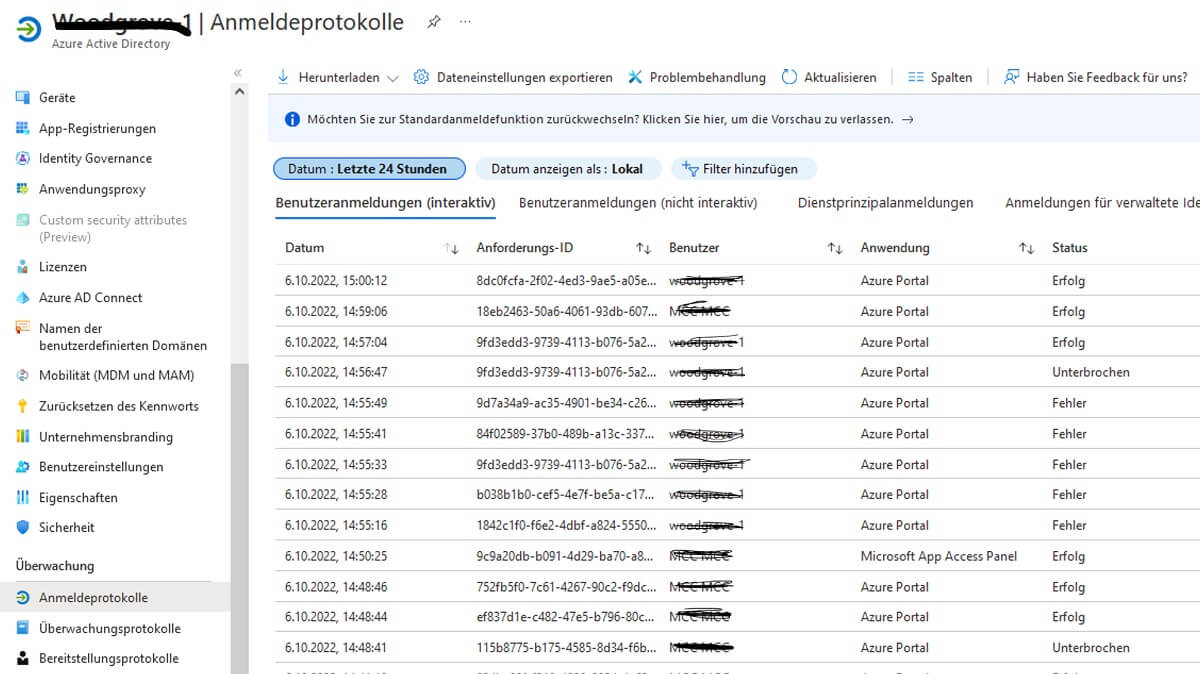Open the Datum: Letzte 24 Stunden filter
This screenshot has height=674, width=1200.
coord(369,169)
